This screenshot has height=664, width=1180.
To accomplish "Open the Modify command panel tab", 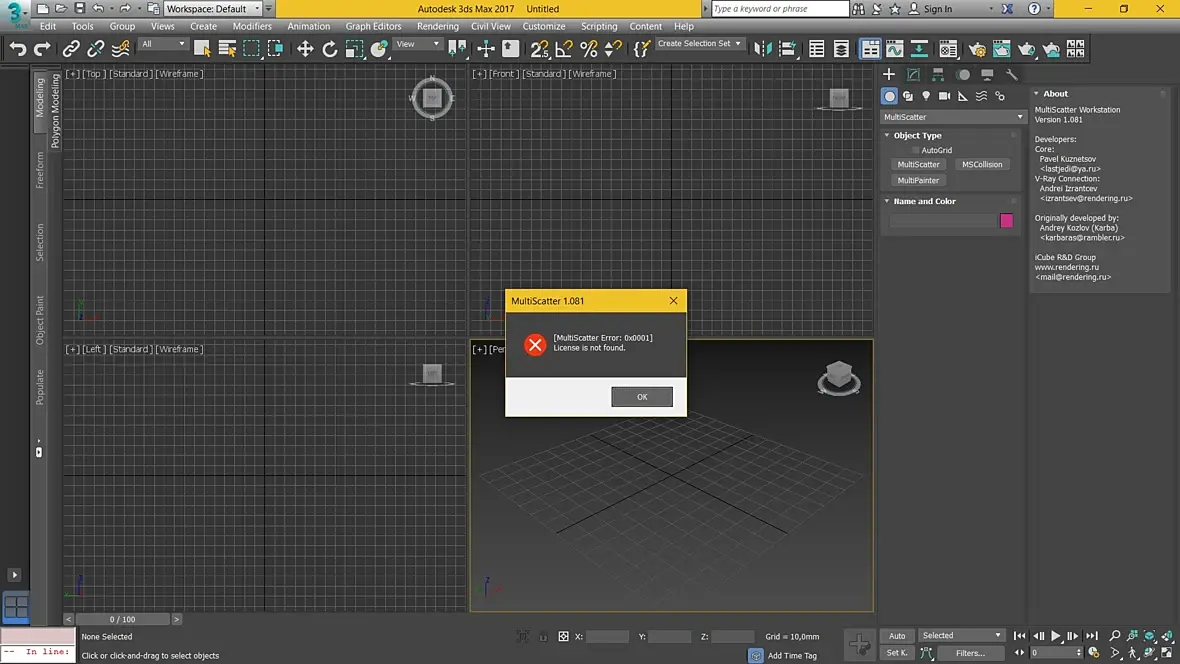I will pos(913,75).
